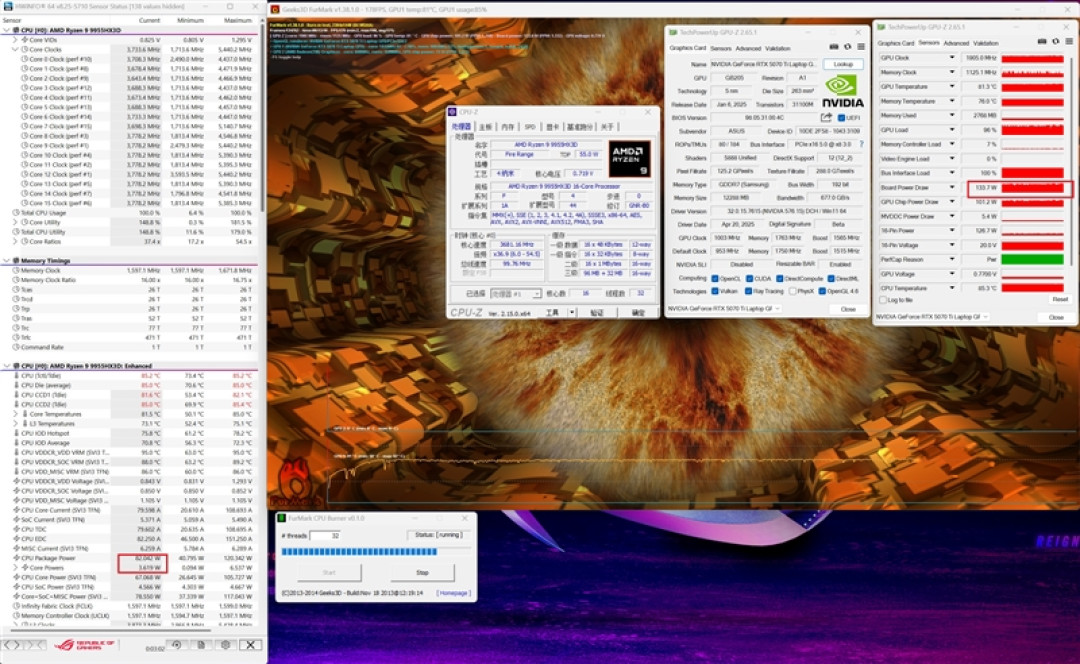Click HWiNFO X close sensors button
Screen dimensions: 1080x664
point(251,645)
